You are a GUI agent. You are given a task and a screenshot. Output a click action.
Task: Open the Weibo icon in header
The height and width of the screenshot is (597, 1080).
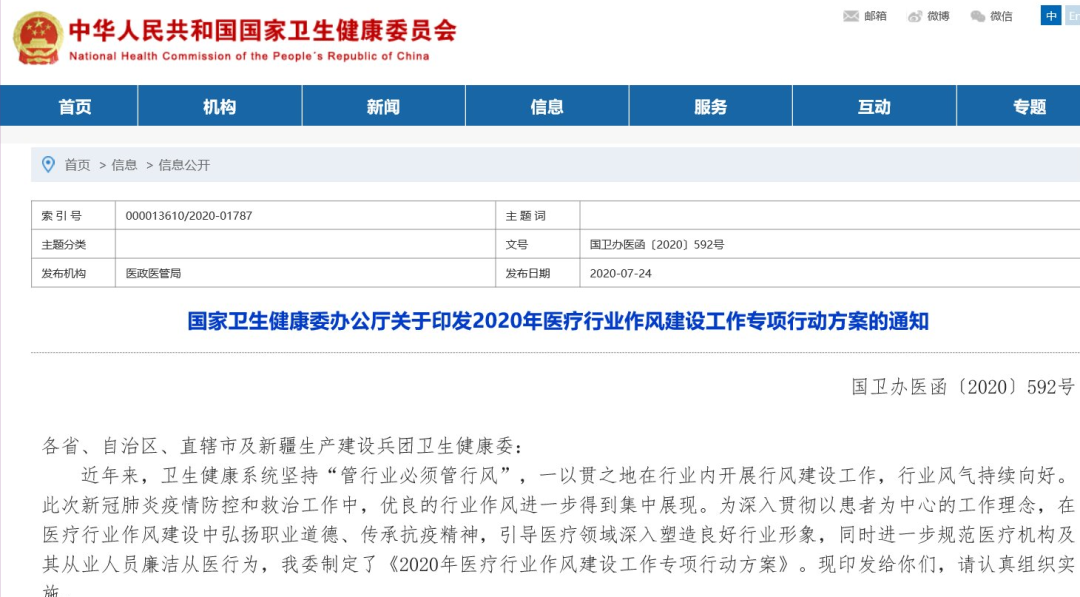[915, 16]
